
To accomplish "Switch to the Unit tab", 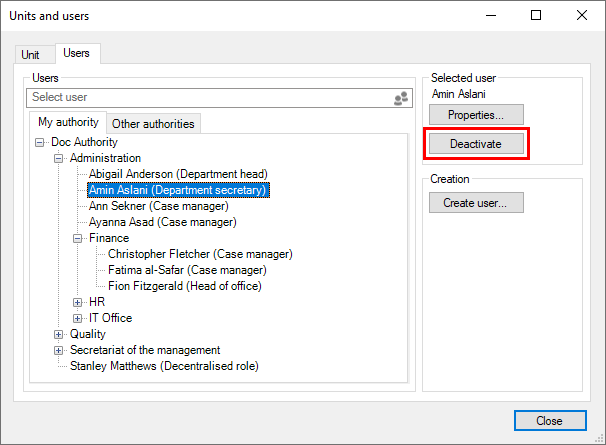I will point(31,55).
